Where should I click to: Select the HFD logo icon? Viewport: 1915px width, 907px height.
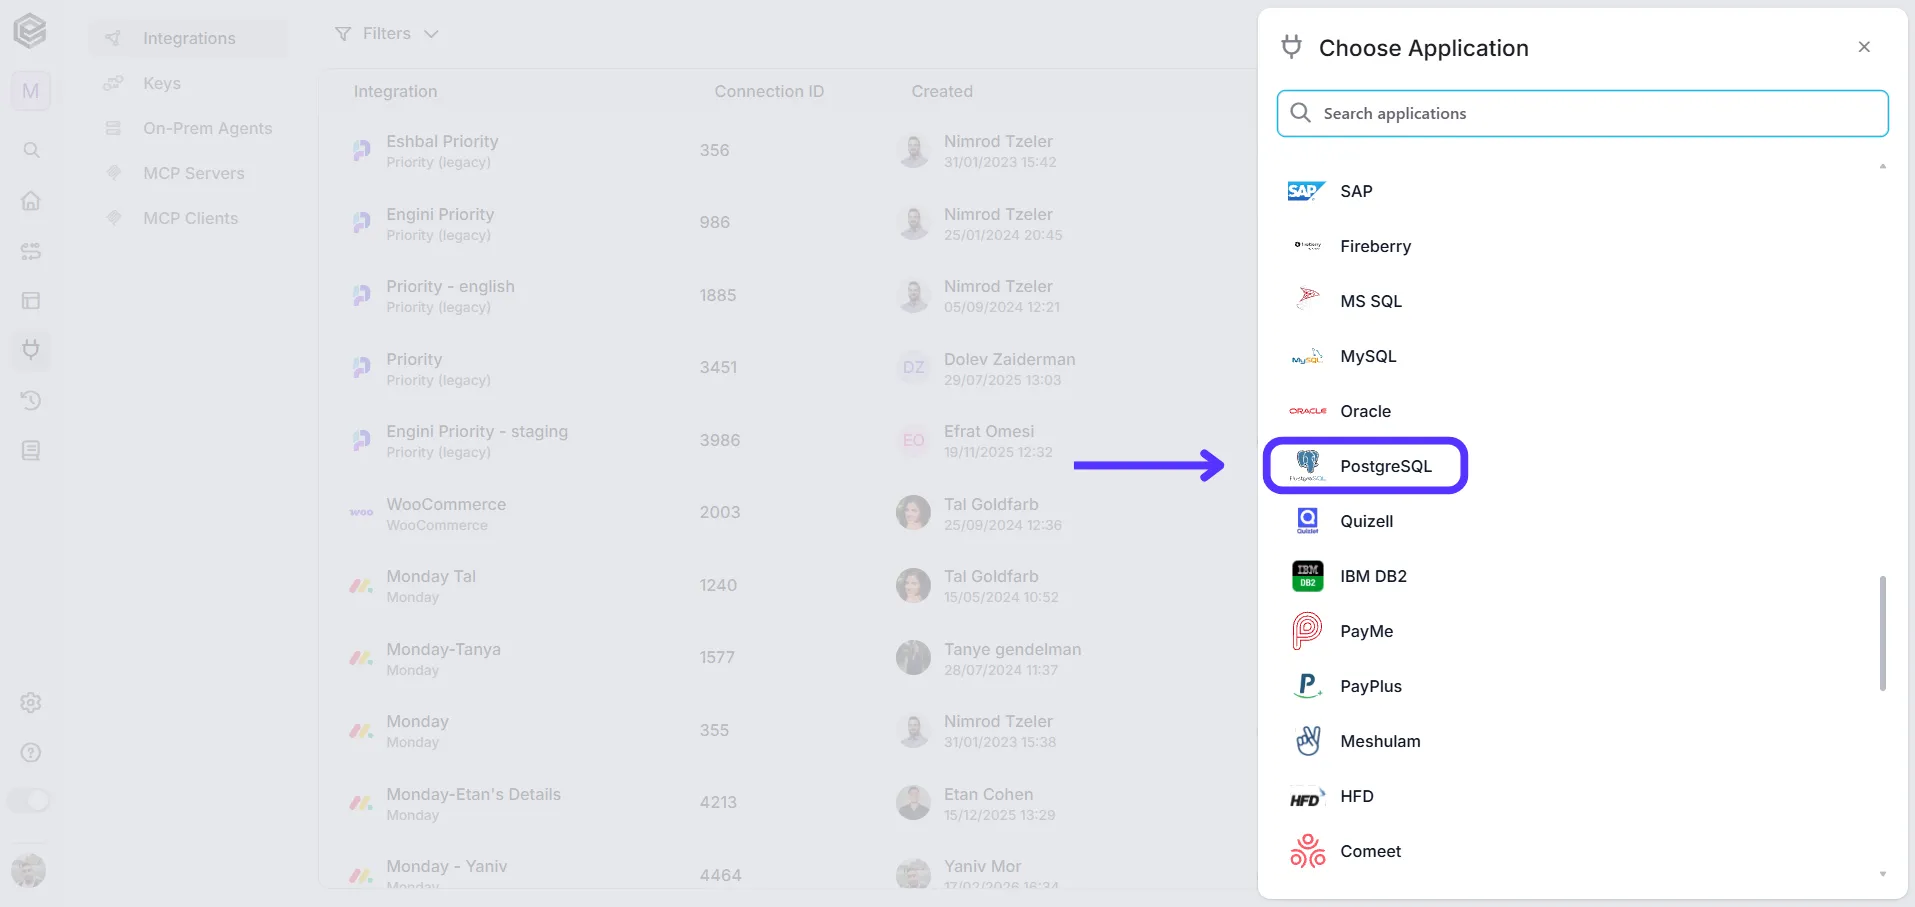tap(1307, 797)
